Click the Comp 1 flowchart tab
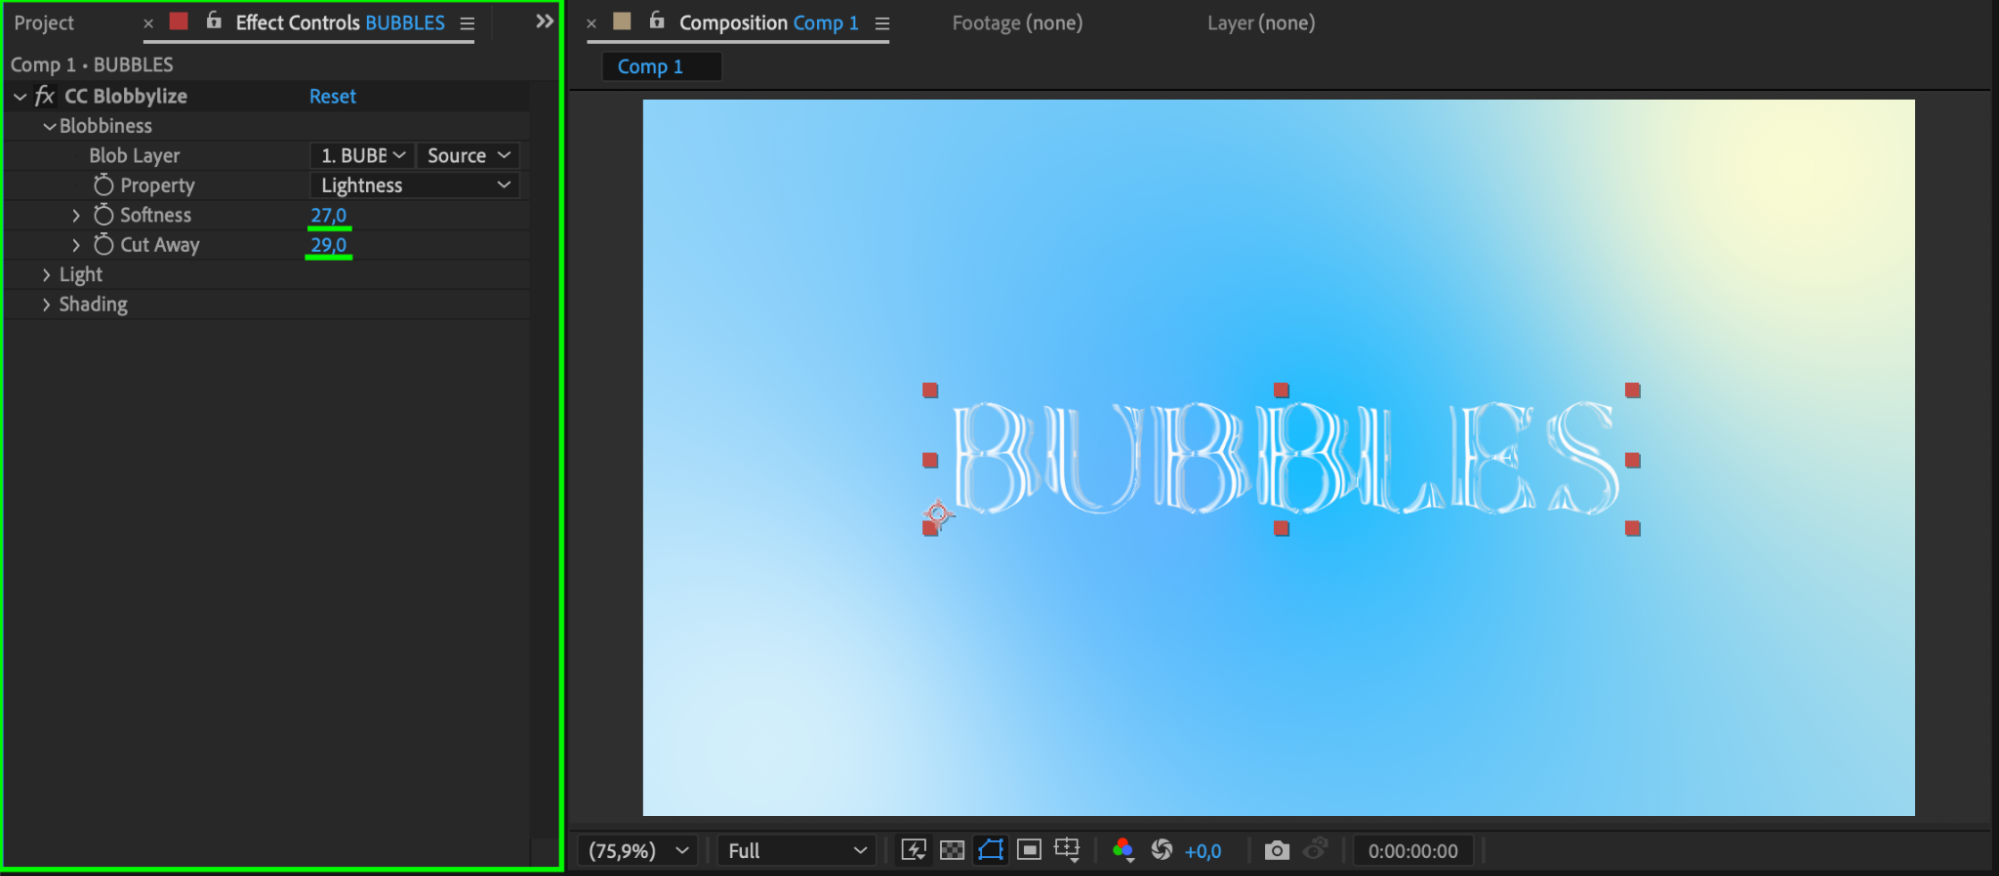 click(x=660, y=67)
